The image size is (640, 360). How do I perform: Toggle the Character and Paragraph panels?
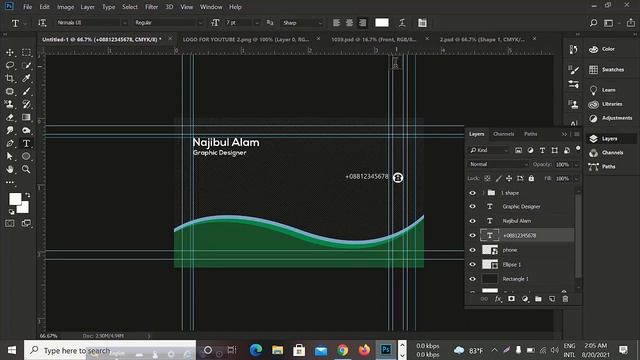point(422,23)
